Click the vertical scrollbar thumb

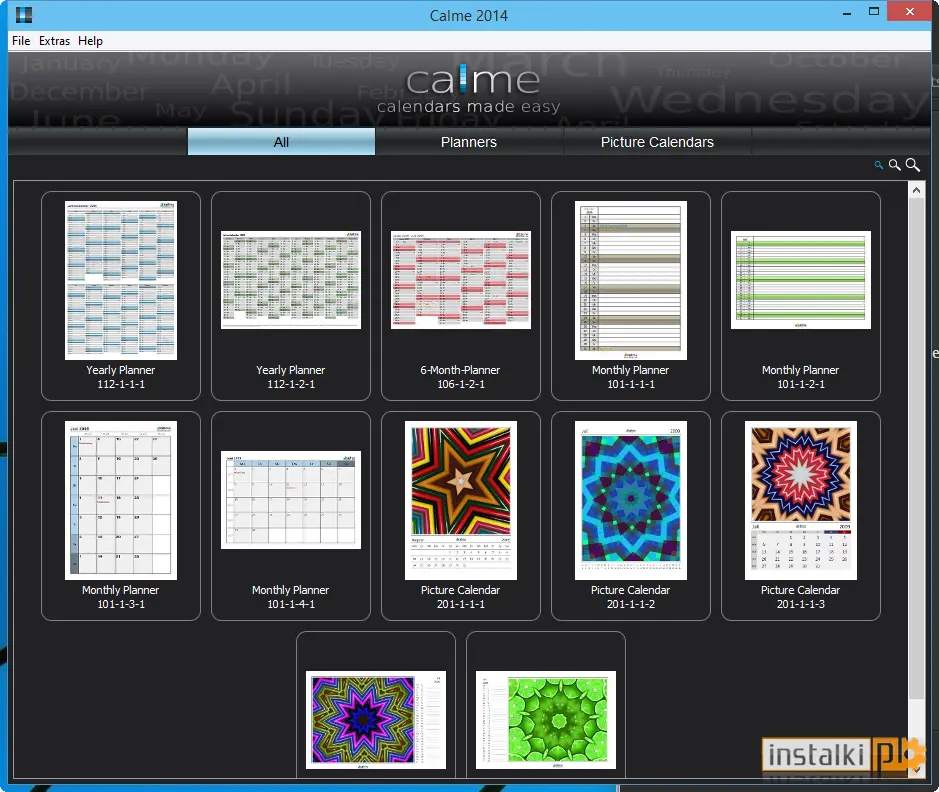tap(916, 449)
